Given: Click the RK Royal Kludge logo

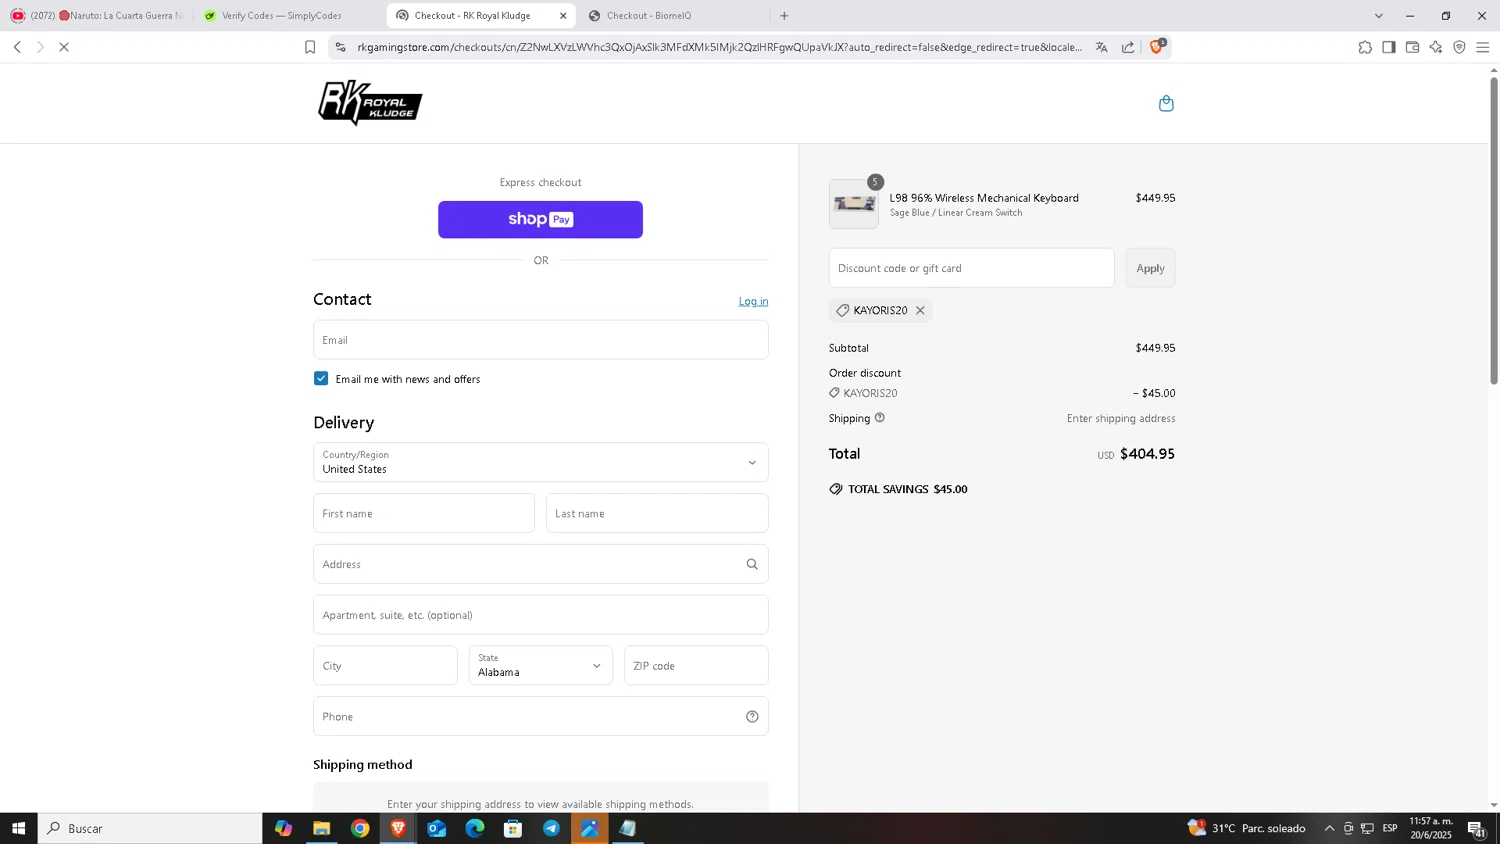Looking at the screenshot, I should (370, 103).
